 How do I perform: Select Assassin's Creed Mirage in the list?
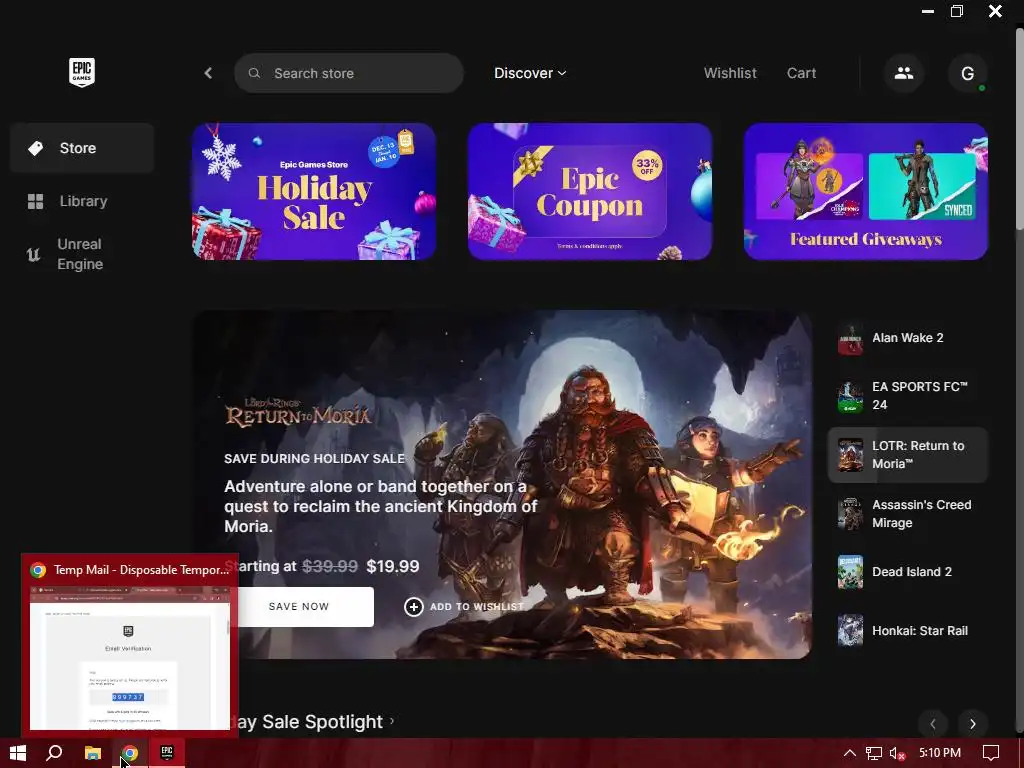908,514
